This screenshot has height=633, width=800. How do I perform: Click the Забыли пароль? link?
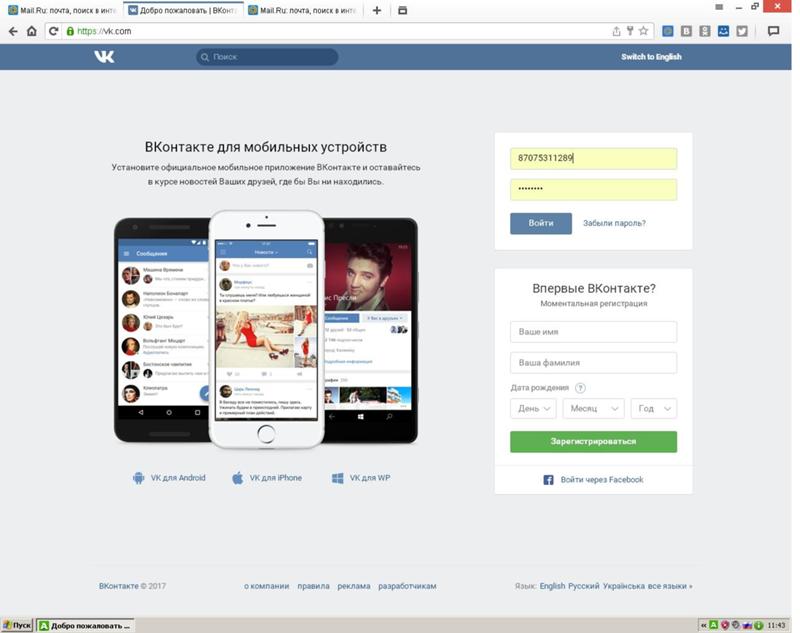[614, 223]
